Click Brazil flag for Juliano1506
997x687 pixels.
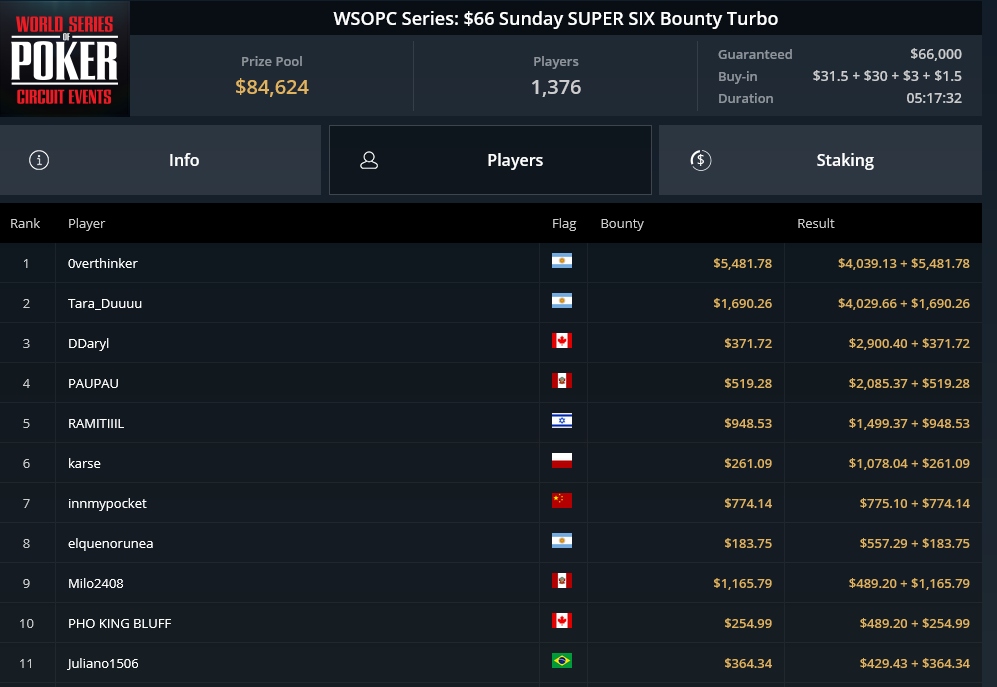point(562,661)
